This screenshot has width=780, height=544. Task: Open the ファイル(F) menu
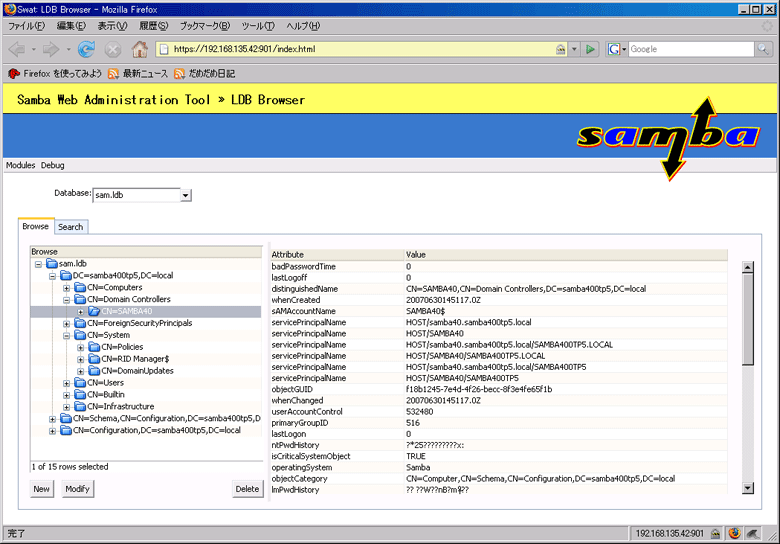pyautogui.click(x=26, y=26)
